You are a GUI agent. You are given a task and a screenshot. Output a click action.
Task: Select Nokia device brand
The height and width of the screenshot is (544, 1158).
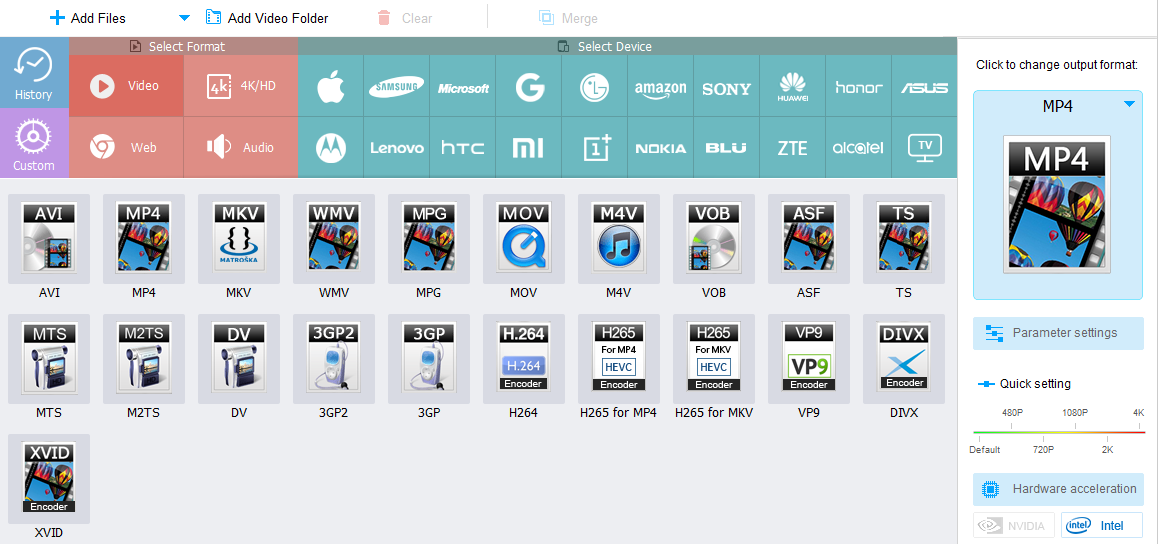tap(661, 148)
